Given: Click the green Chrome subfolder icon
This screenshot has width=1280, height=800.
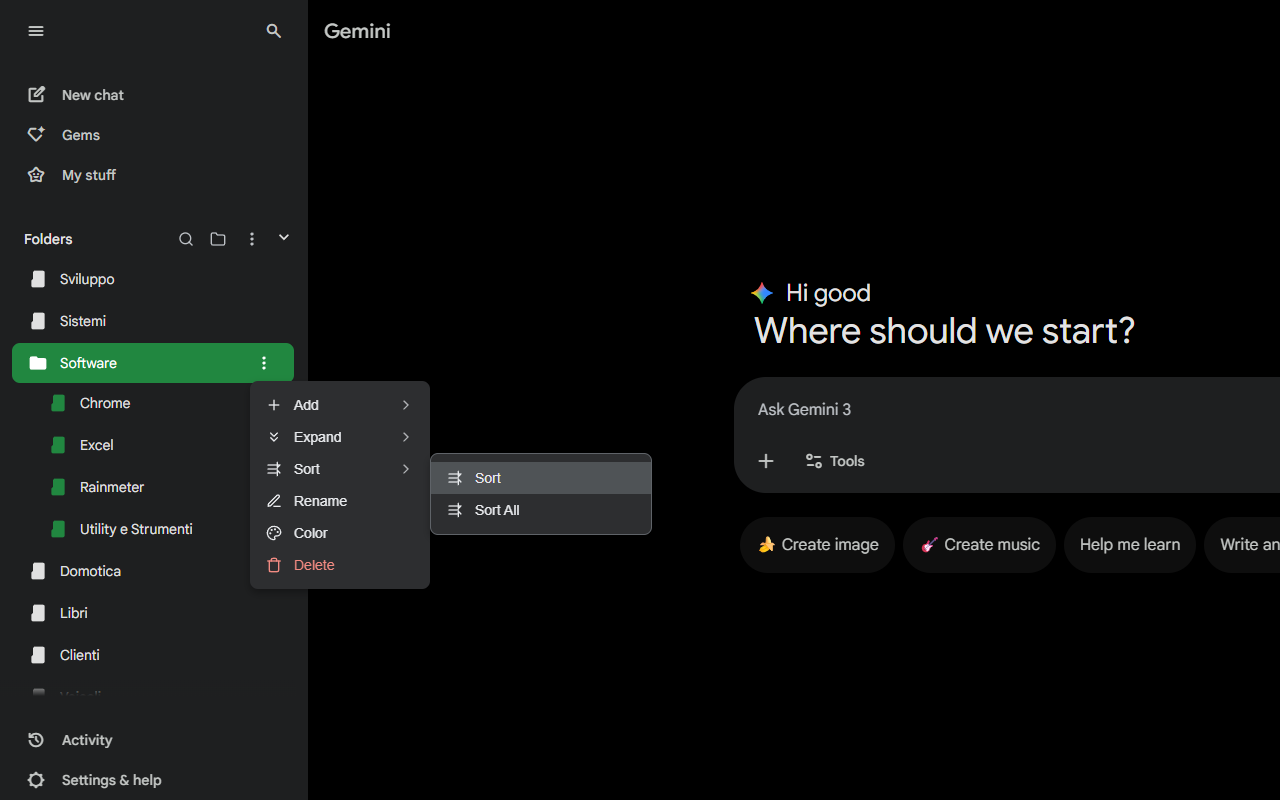Looking at the screenshot, I should click(58, 403).
